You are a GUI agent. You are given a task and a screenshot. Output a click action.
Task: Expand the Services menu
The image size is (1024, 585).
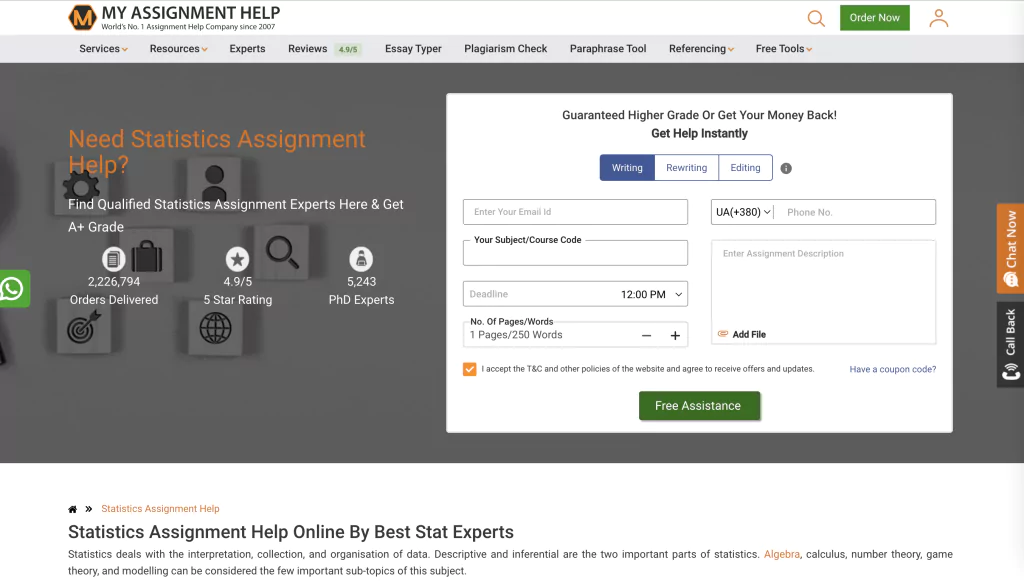click(103, 49)
